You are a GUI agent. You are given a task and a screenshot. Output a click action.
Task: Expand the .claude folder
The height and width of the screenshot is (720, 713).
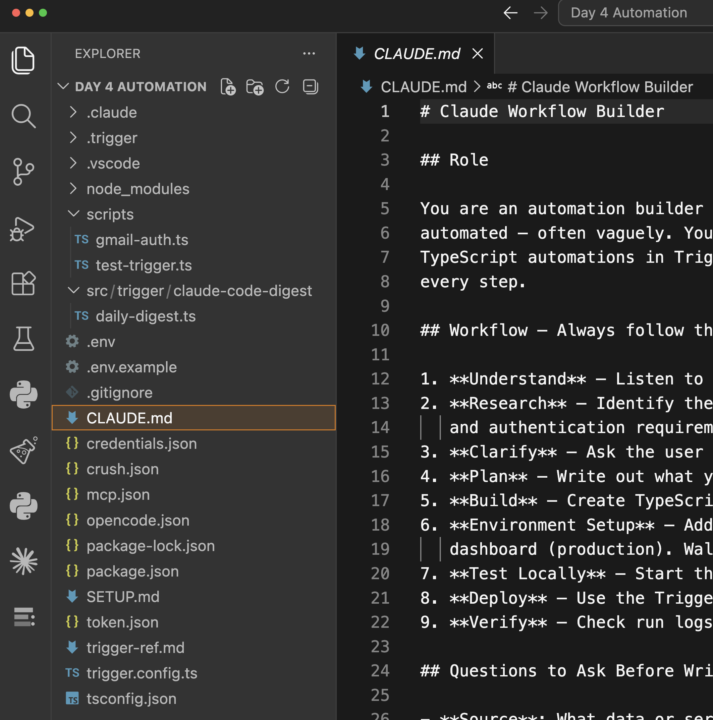[x=194, y=112]
